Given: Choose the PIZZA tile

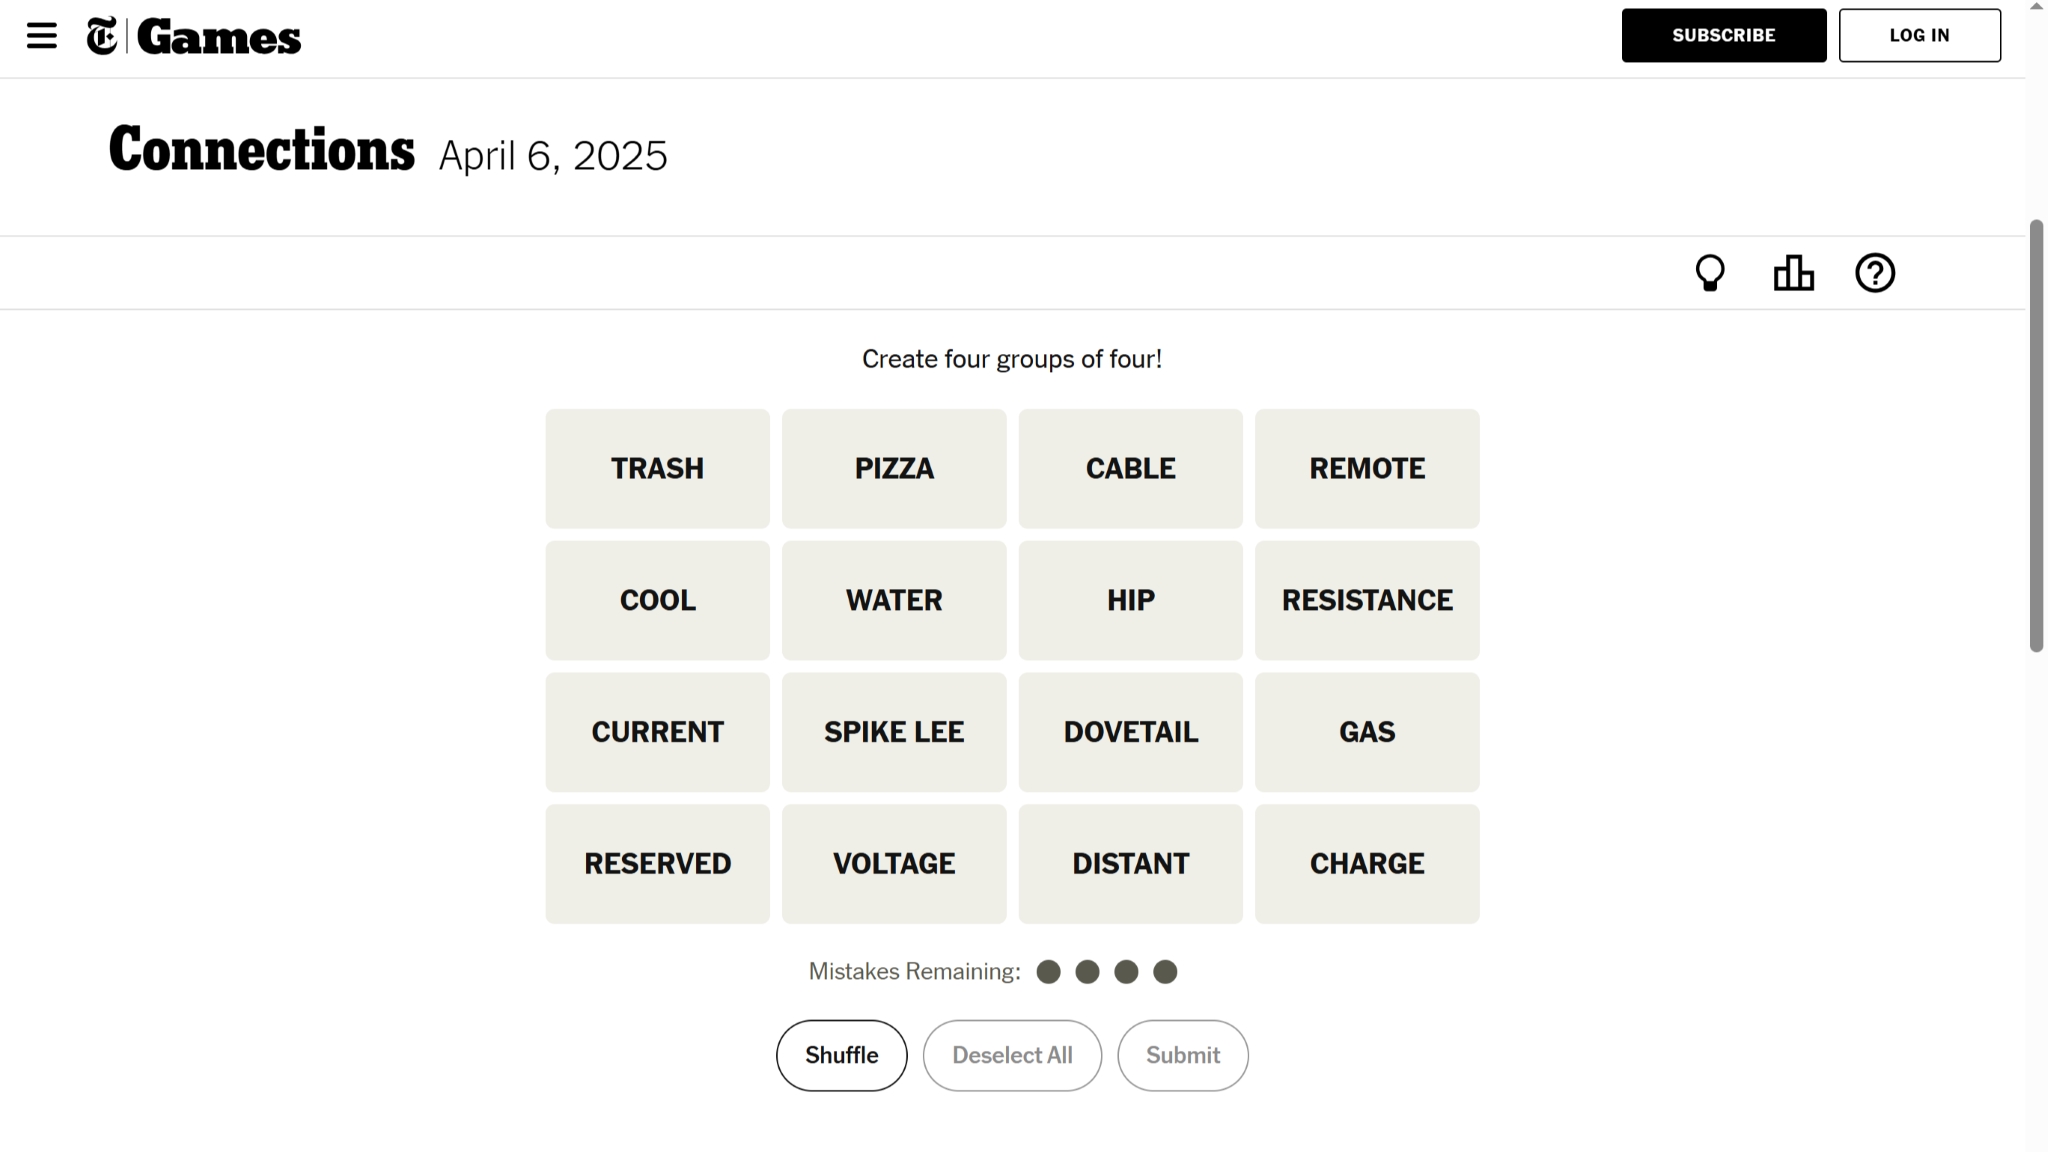Looking at the screenshot, I should click(894, 468).
